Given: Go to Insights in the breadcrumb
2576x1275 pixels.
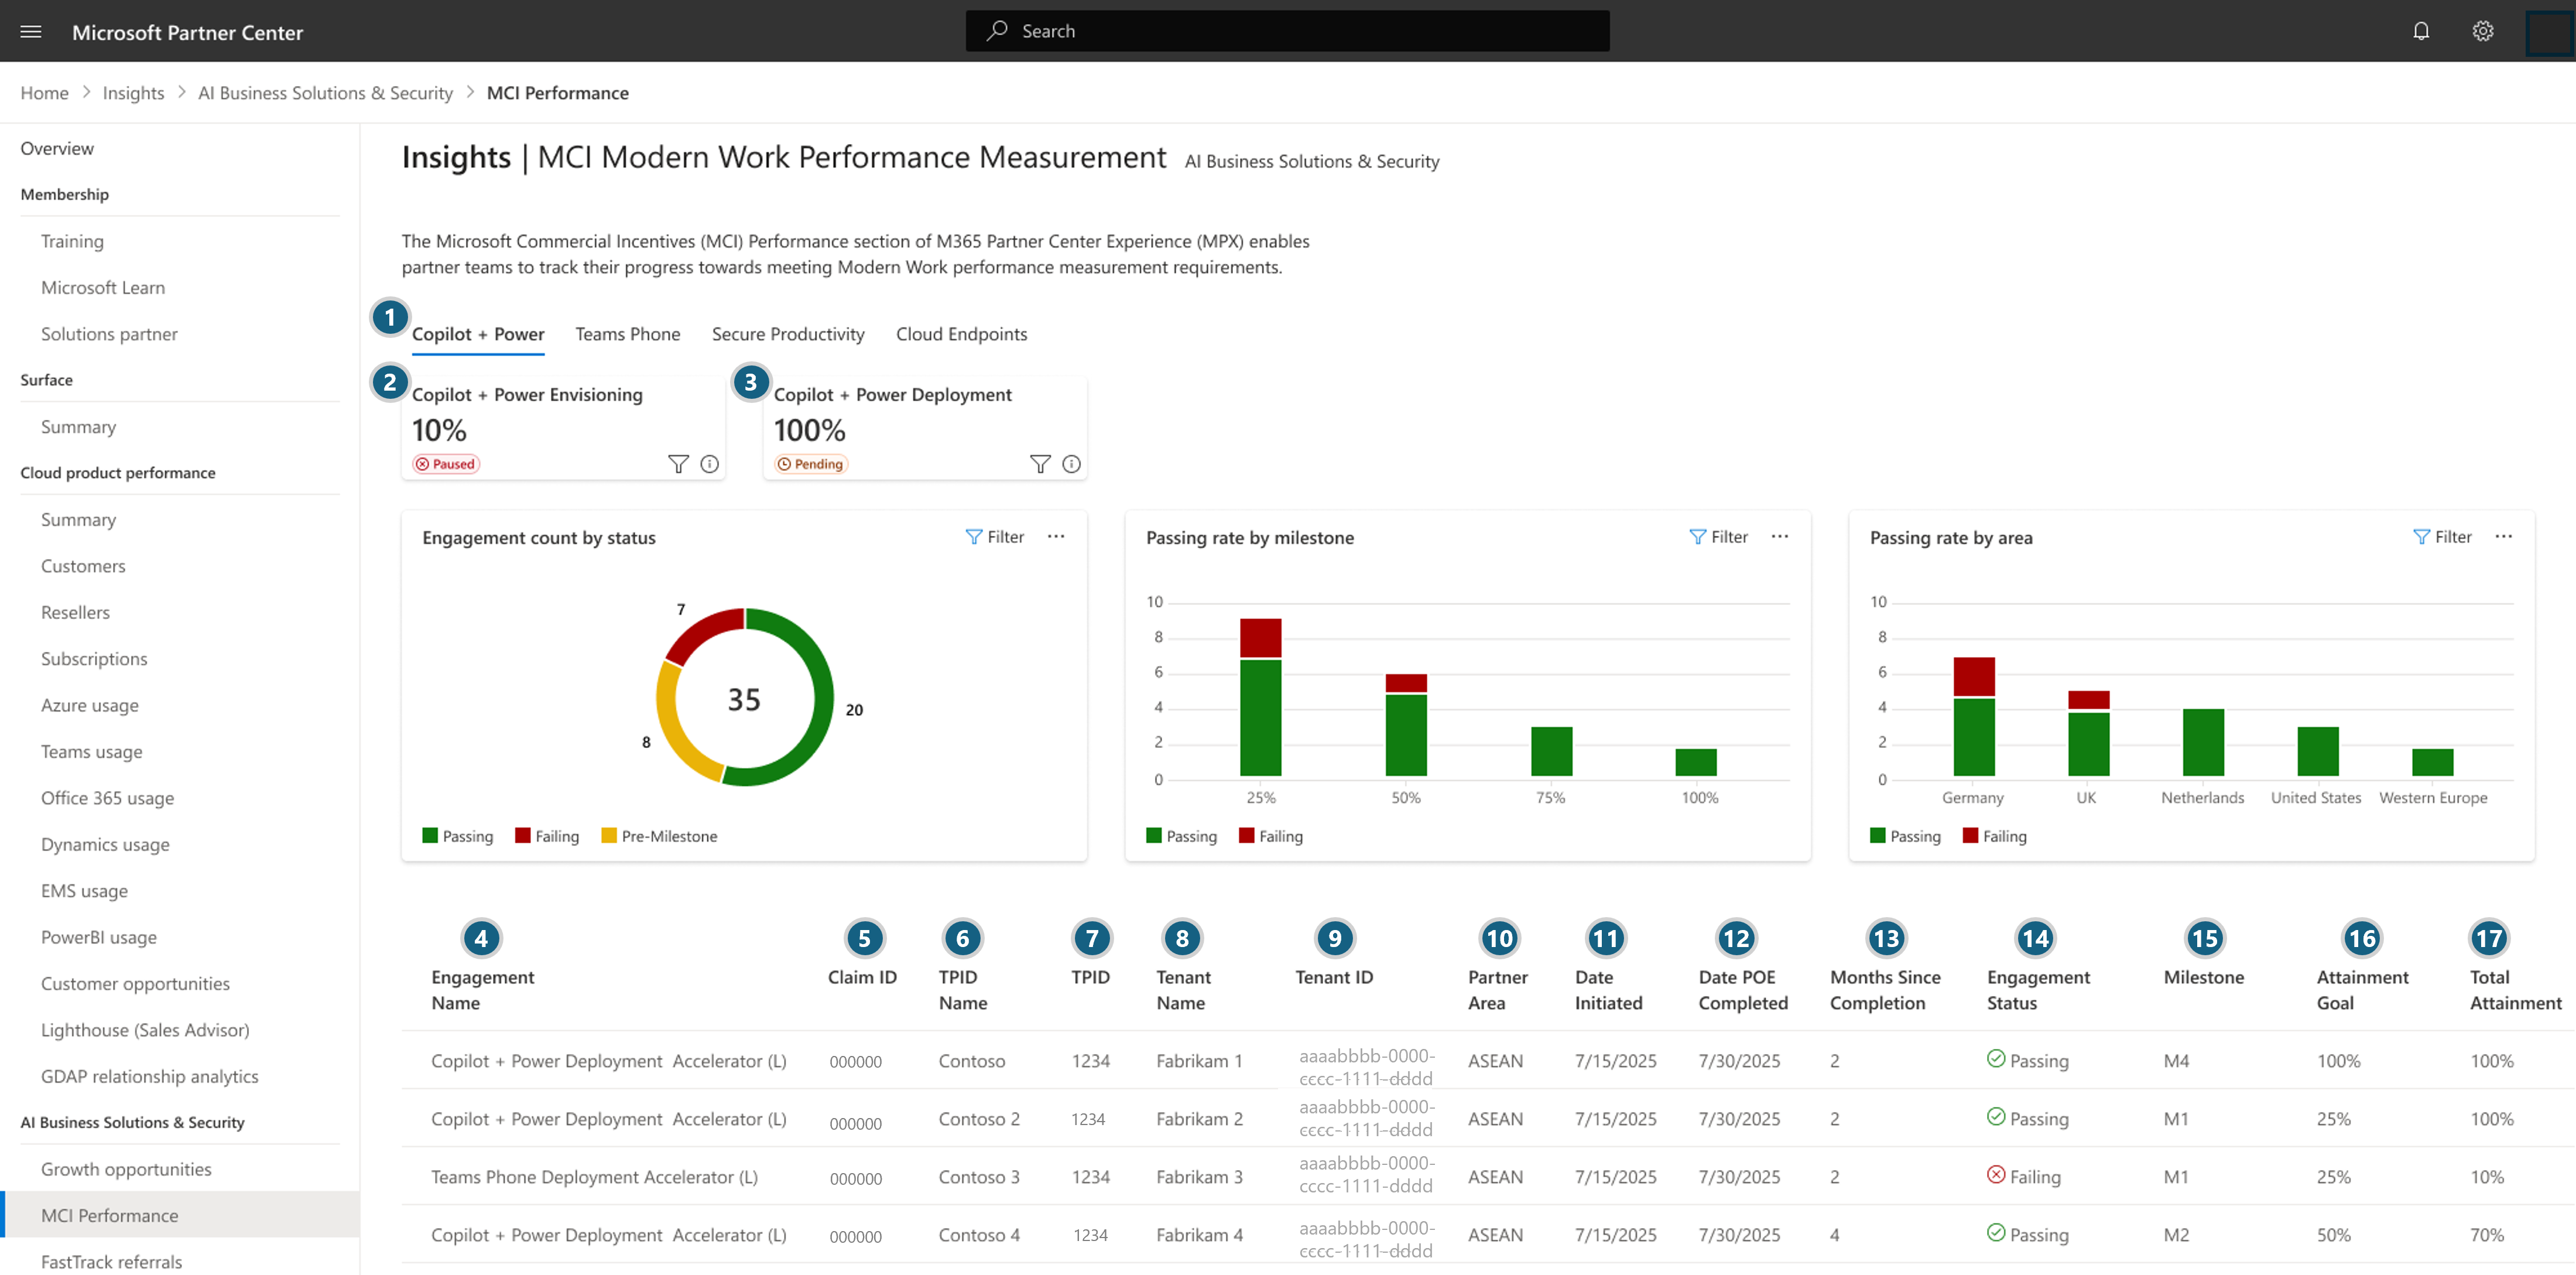Looking at the screenshot, I should (x=133, y=93).
